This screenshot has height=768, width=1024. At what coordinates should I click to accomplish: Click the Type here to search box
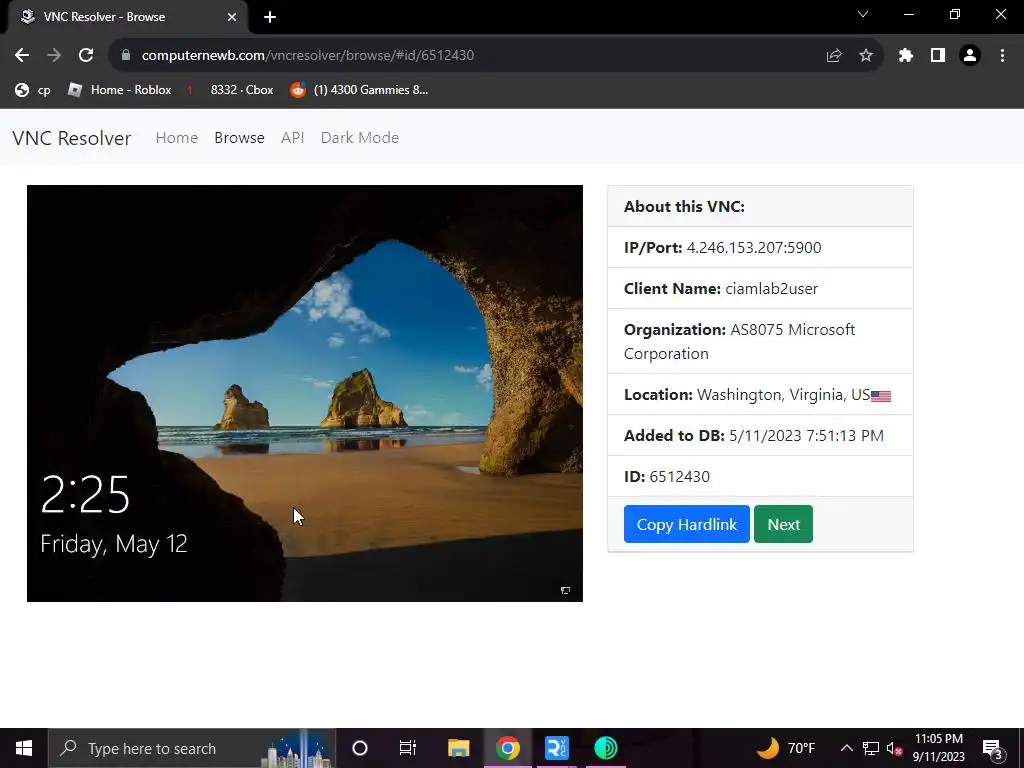[192, 748]
